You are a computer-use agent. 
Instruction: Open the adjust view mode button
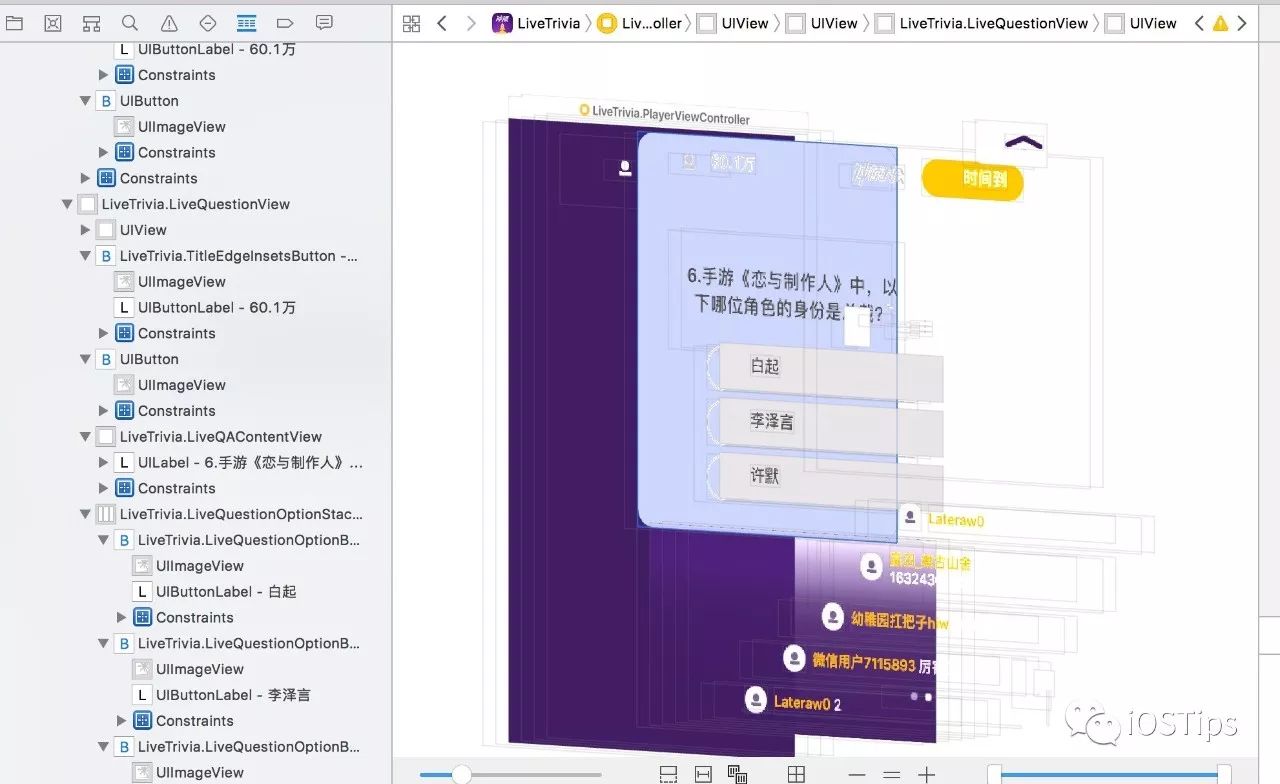tap(738, 774)
